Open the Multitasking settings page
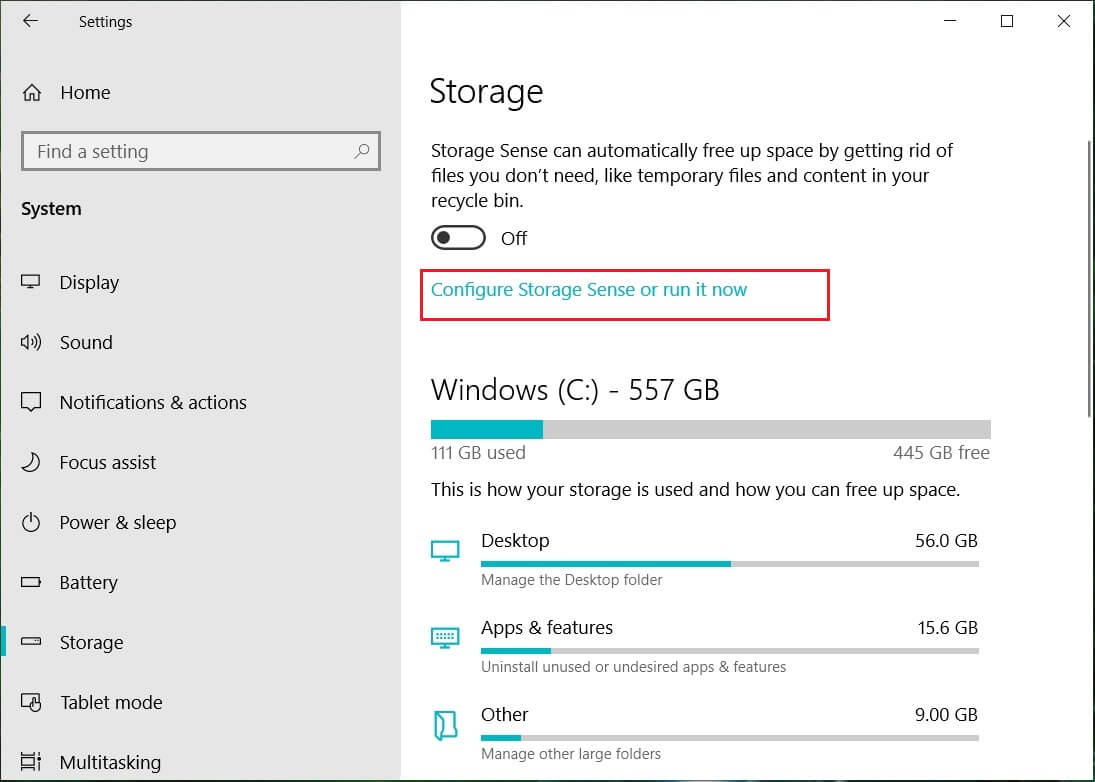 pyautogui.click(x=110, y=763)
